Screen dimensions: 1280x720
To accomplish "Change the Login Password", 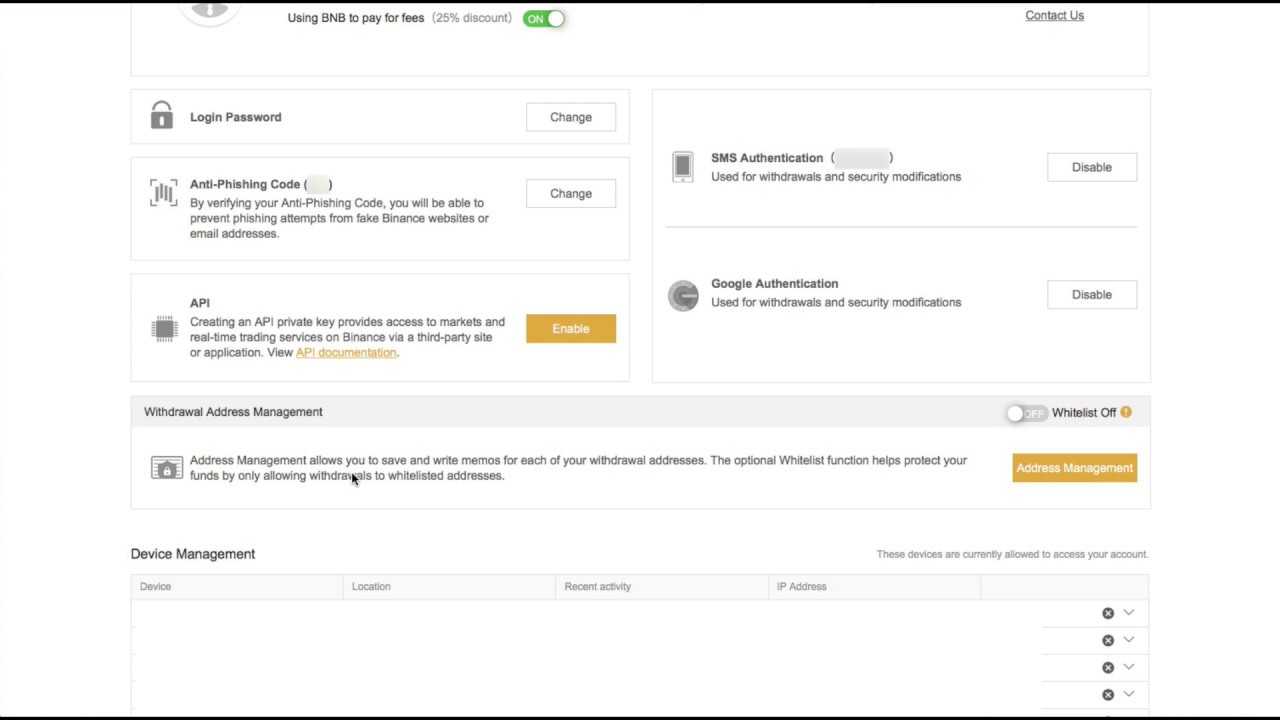I will tap(571, 117).
